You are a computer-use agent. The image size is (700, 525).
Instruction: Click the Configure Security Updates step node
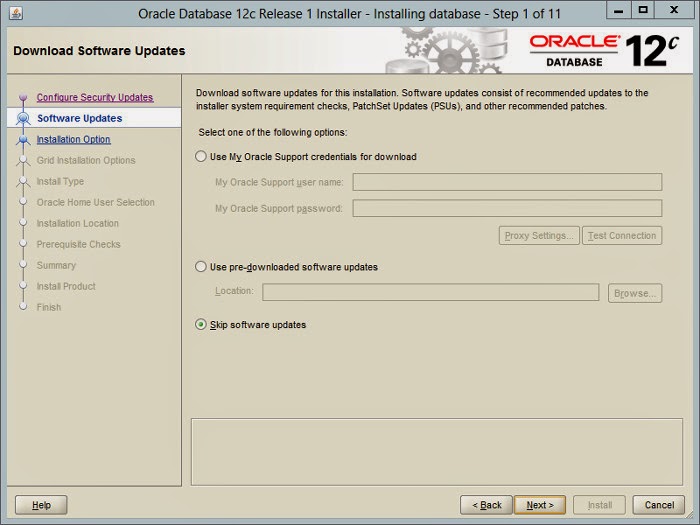tap(23, 97)
